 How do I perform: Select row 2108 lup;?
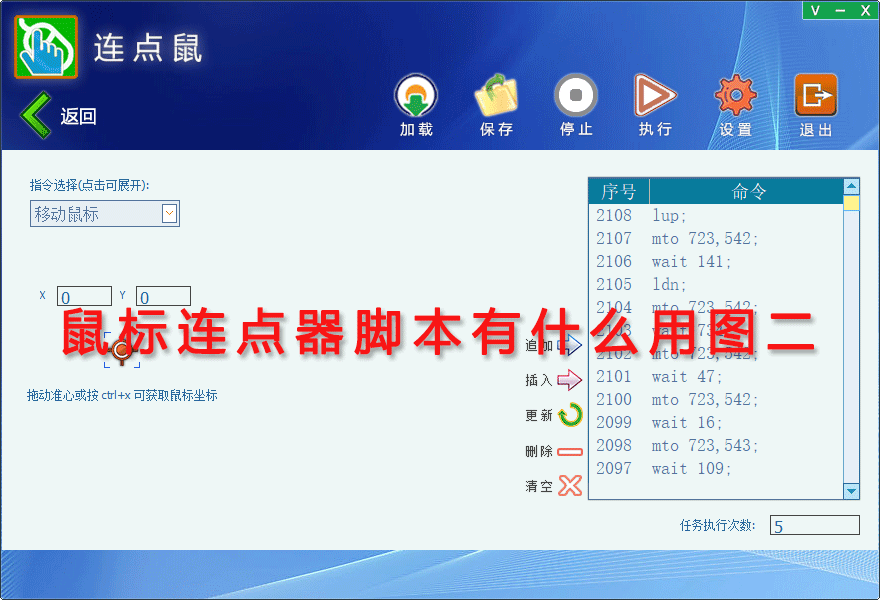click(716, 216)
